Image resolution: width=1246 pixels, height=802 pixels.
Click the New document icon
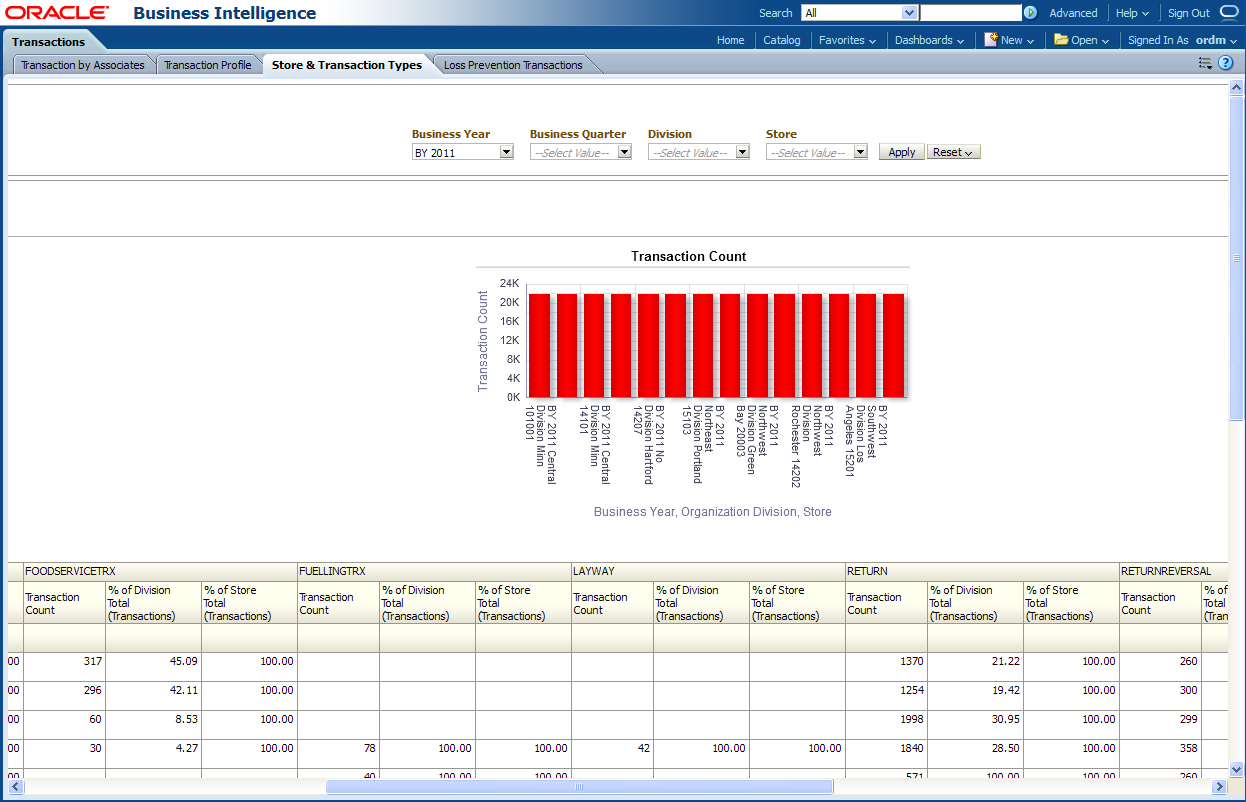[x=990, y=40]
